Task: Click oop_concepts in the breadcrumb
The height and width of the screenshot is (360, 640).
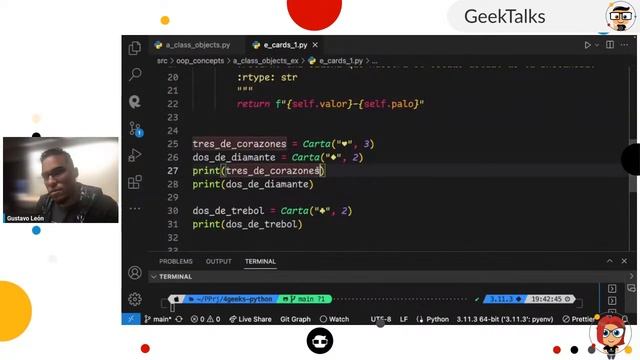Action: (x=200, y=61)
